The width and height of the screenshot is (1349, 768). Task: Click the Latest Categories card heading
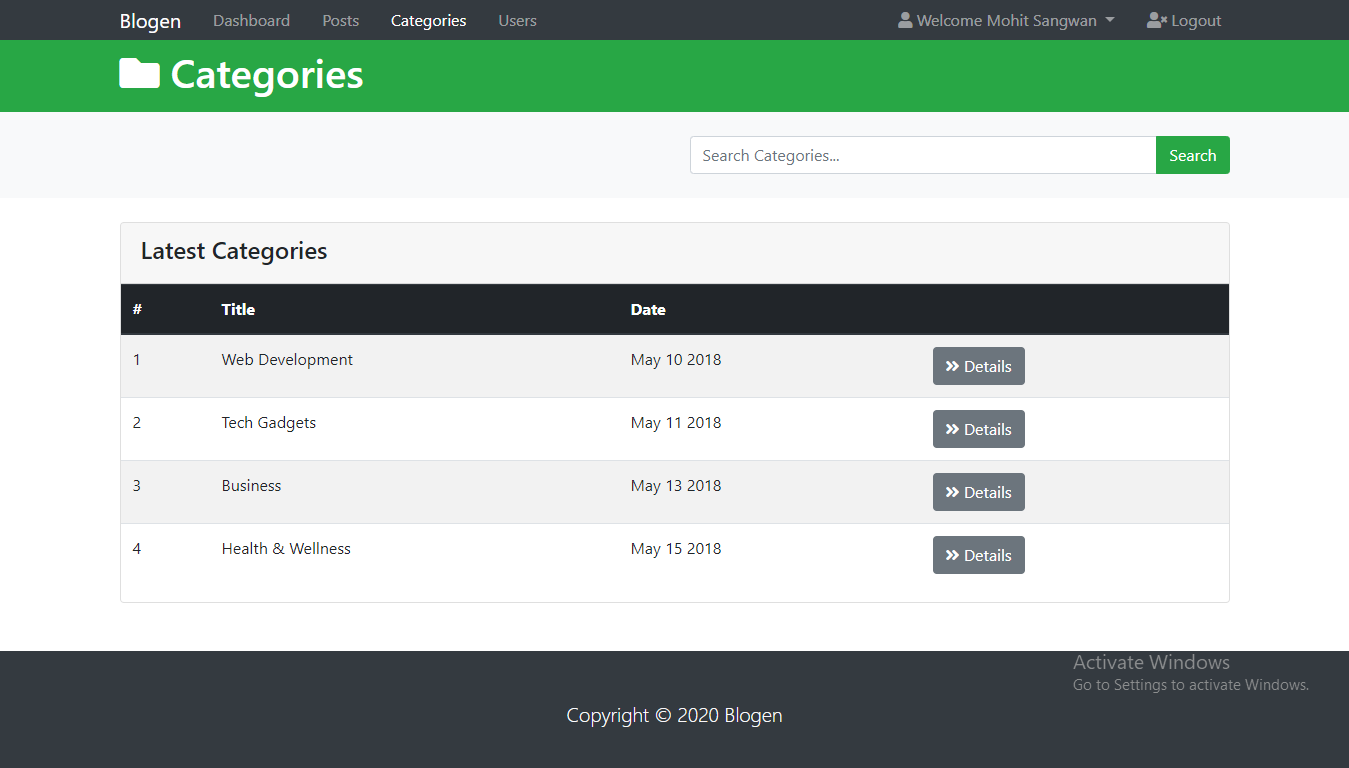(x=234, y=251)
